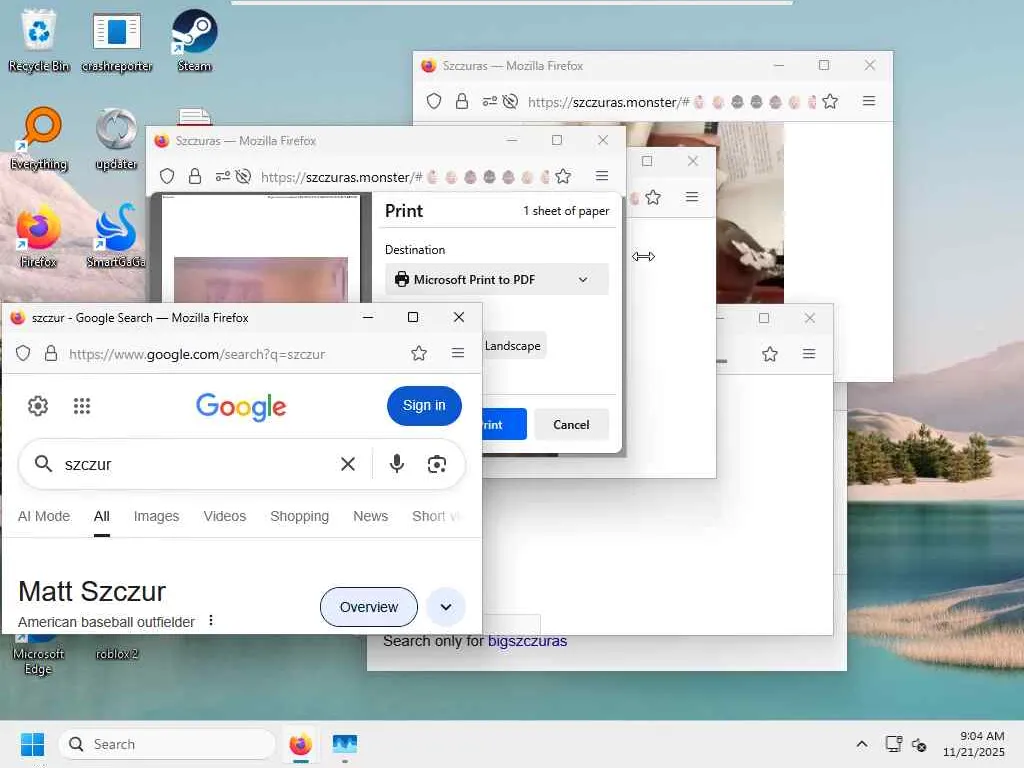1024x768 pixels.
Task: Open Google settings gear icon
Action: click(38, 406)
